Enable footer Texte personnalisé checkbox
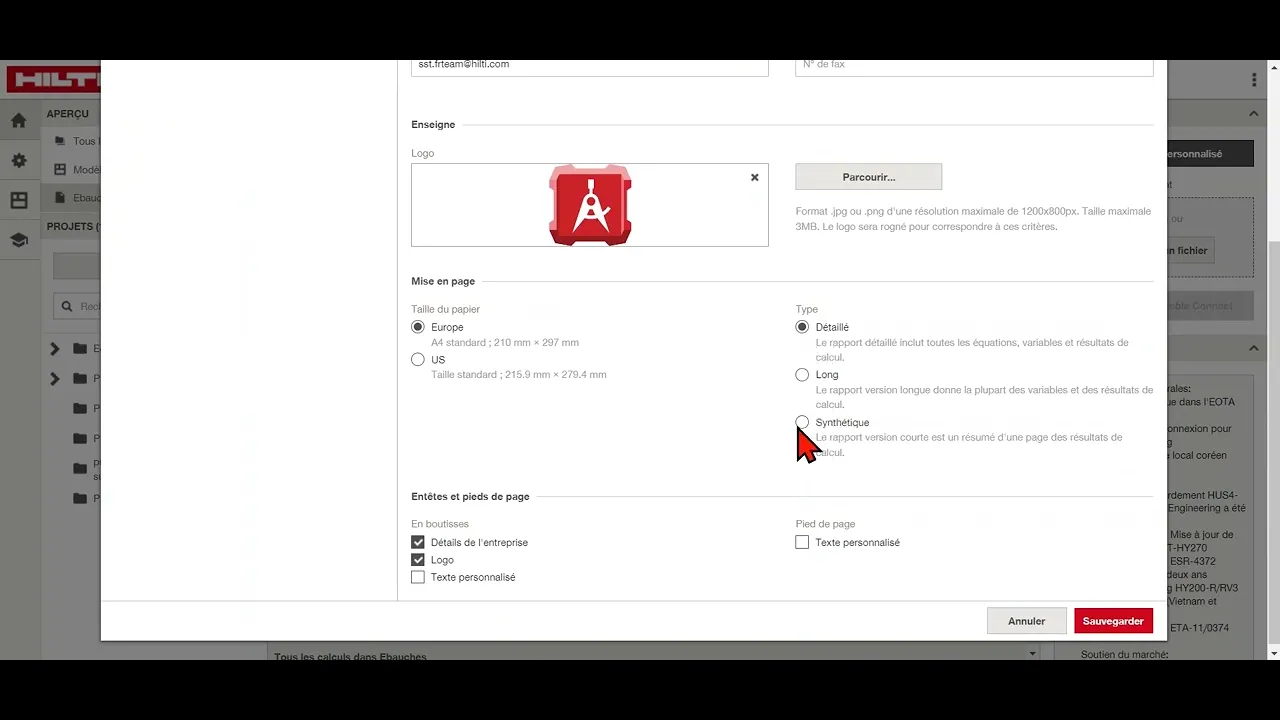 [802, 542]
